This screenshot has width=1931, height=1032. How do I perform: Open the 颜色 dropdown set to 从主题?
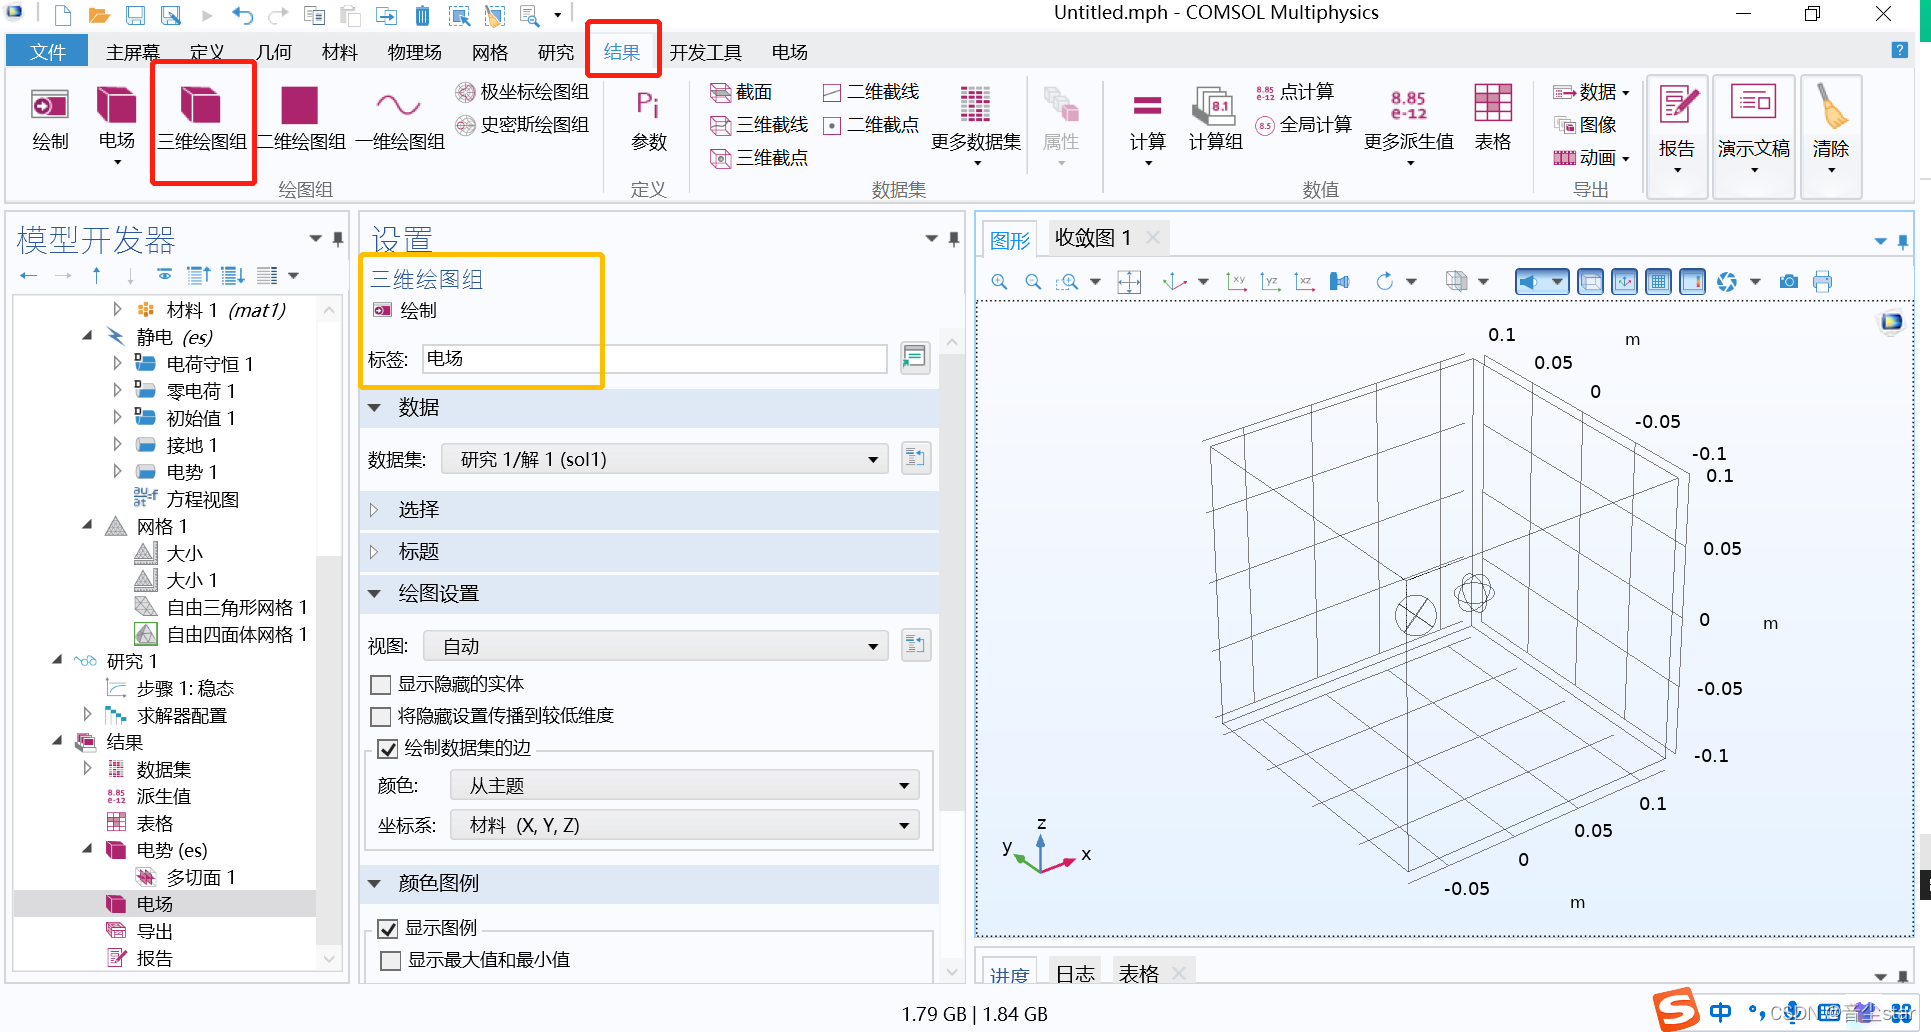click(x=684, y=785)
